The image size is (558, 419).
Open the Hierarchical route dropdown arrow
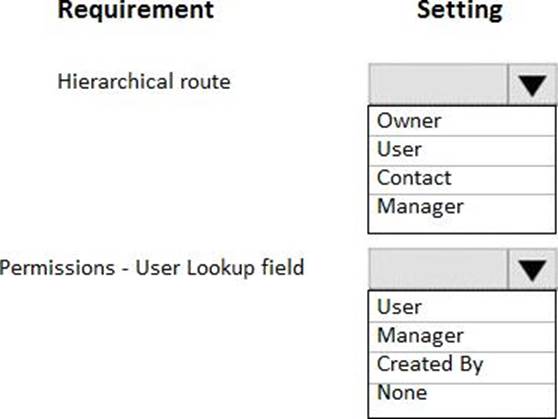tap(532, 84)
